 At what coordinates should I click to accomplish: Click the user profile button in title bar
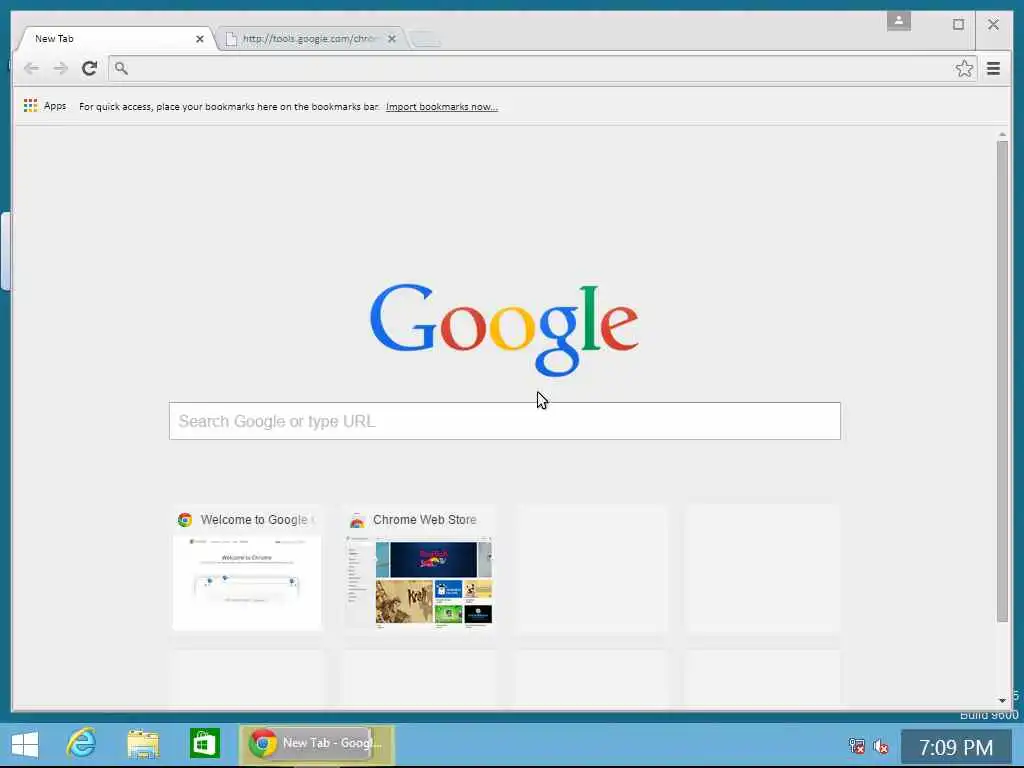(899, 22)
